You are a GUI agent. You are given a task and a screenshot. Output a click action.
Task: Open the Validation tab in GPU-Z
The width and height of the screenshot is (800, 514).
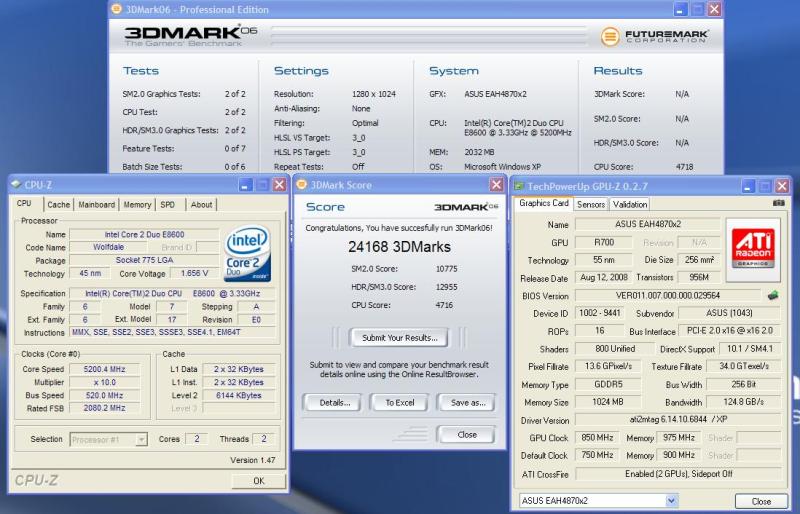coord(630,204)
